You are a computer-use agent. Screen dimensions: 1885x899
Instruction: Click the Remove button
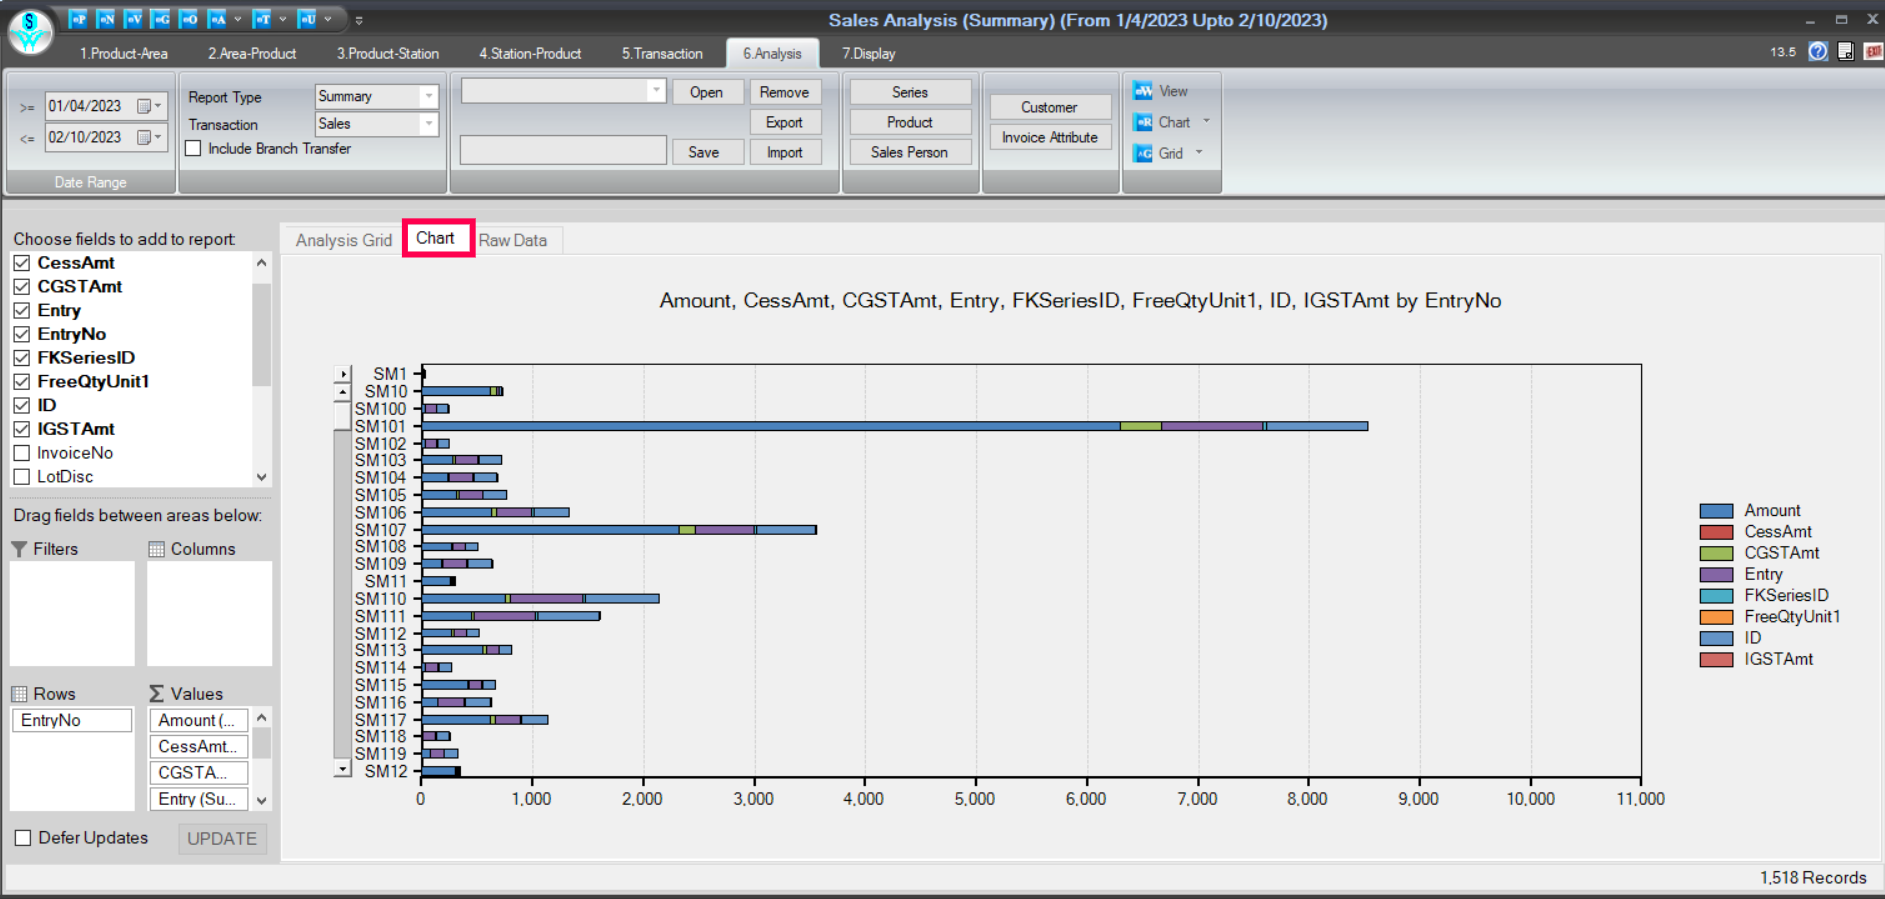(784, 92)
